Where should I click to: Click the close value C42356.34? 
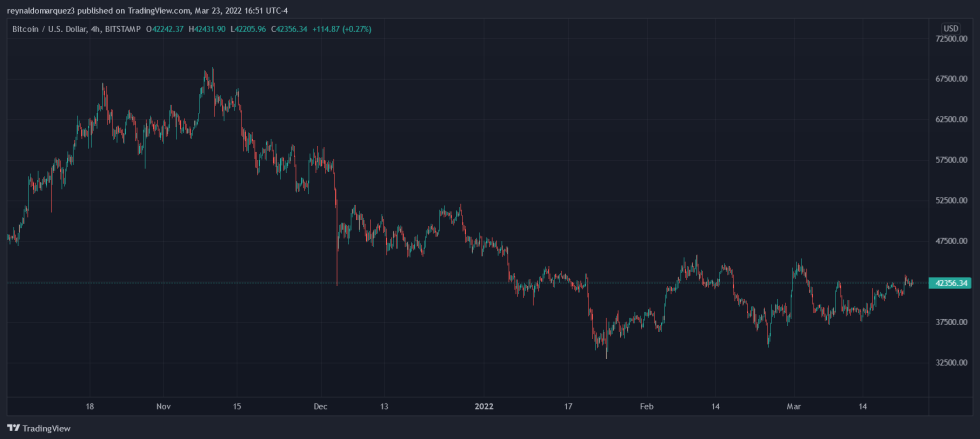pyautogui.click(x=289, y=29)
